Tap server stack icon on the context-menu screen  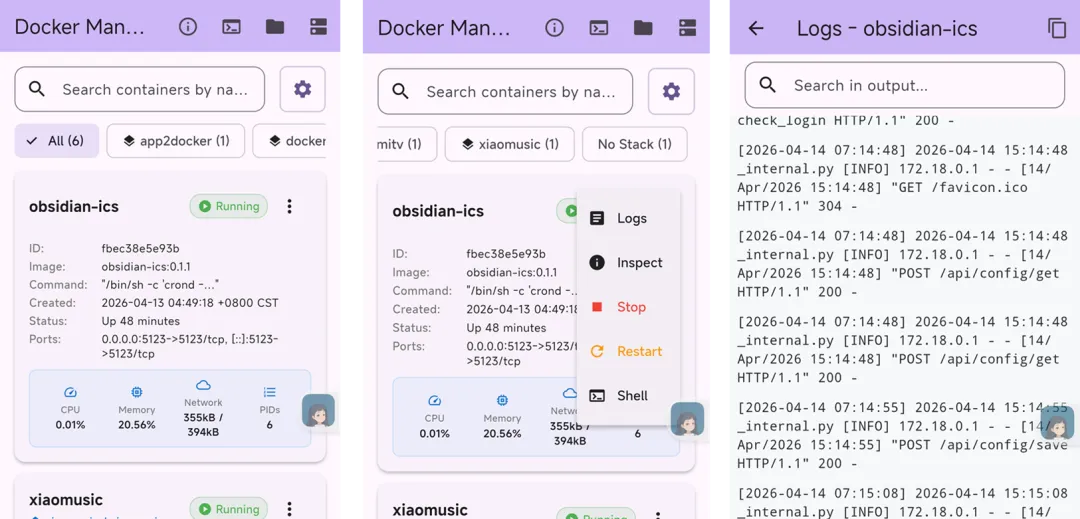pyautogui.click(x=687, y=27)
